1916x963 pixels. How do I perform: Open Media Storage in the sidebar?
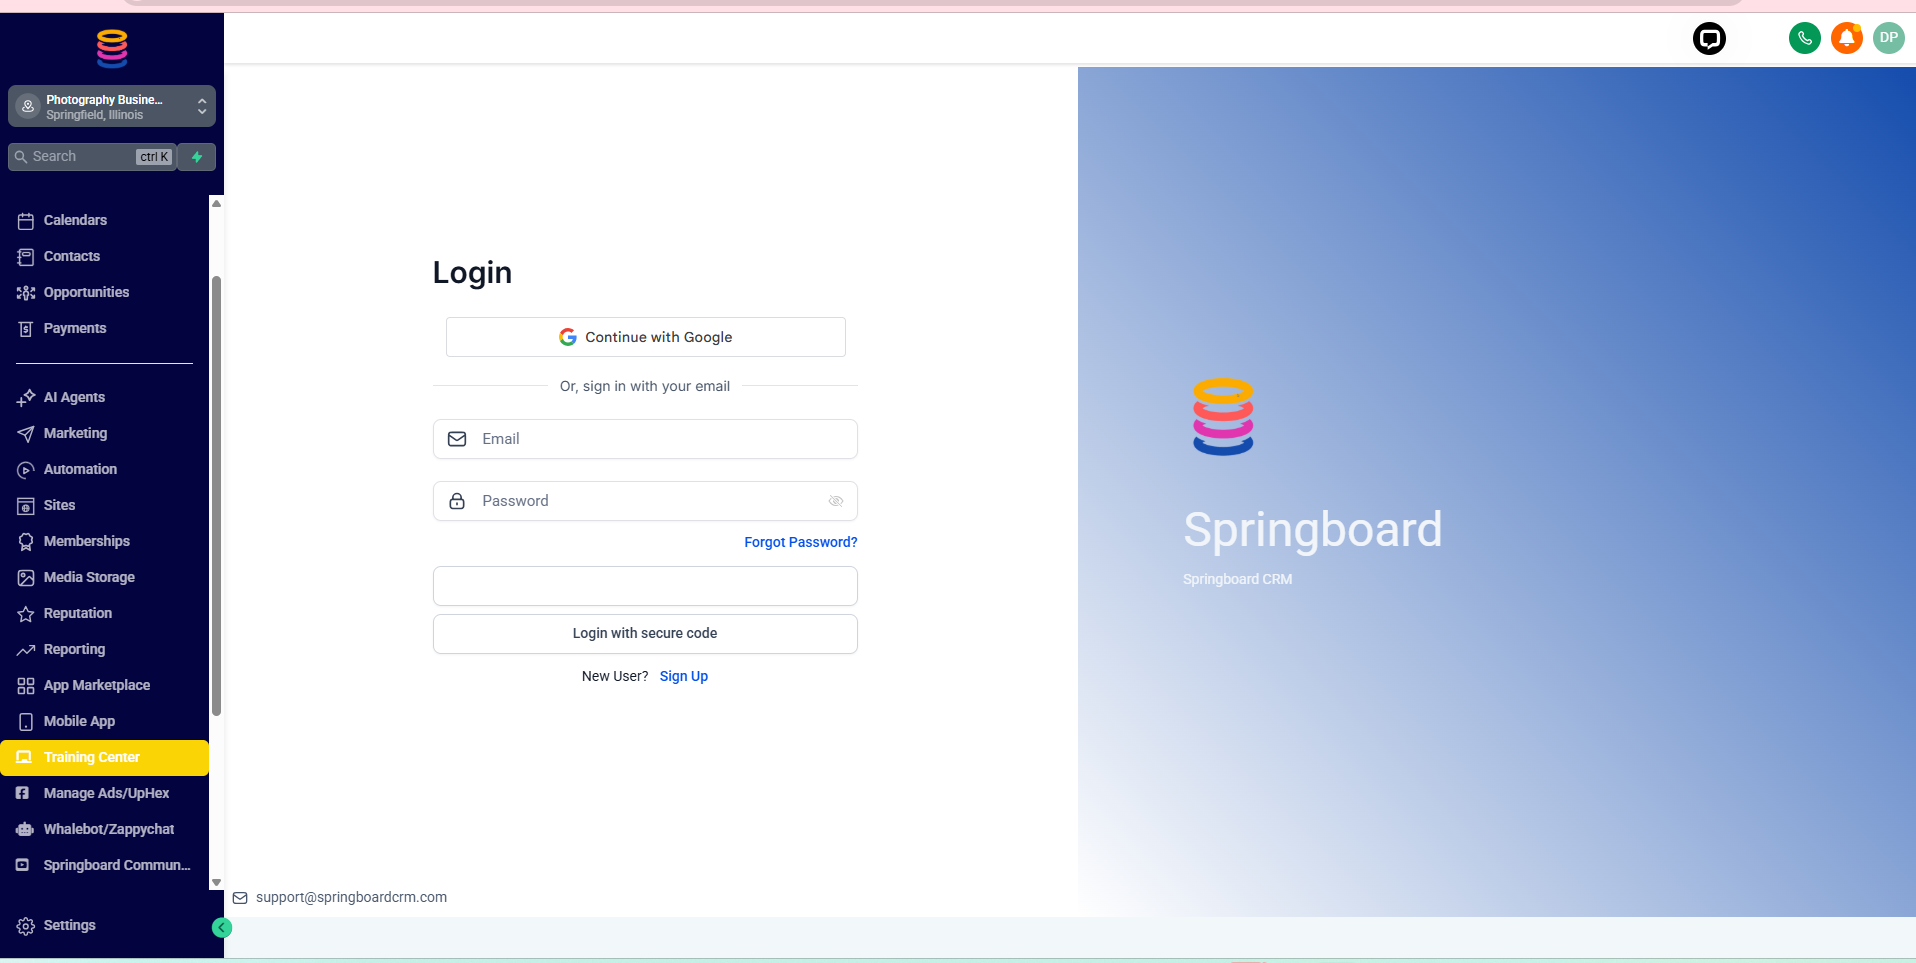tap(89, 577)
